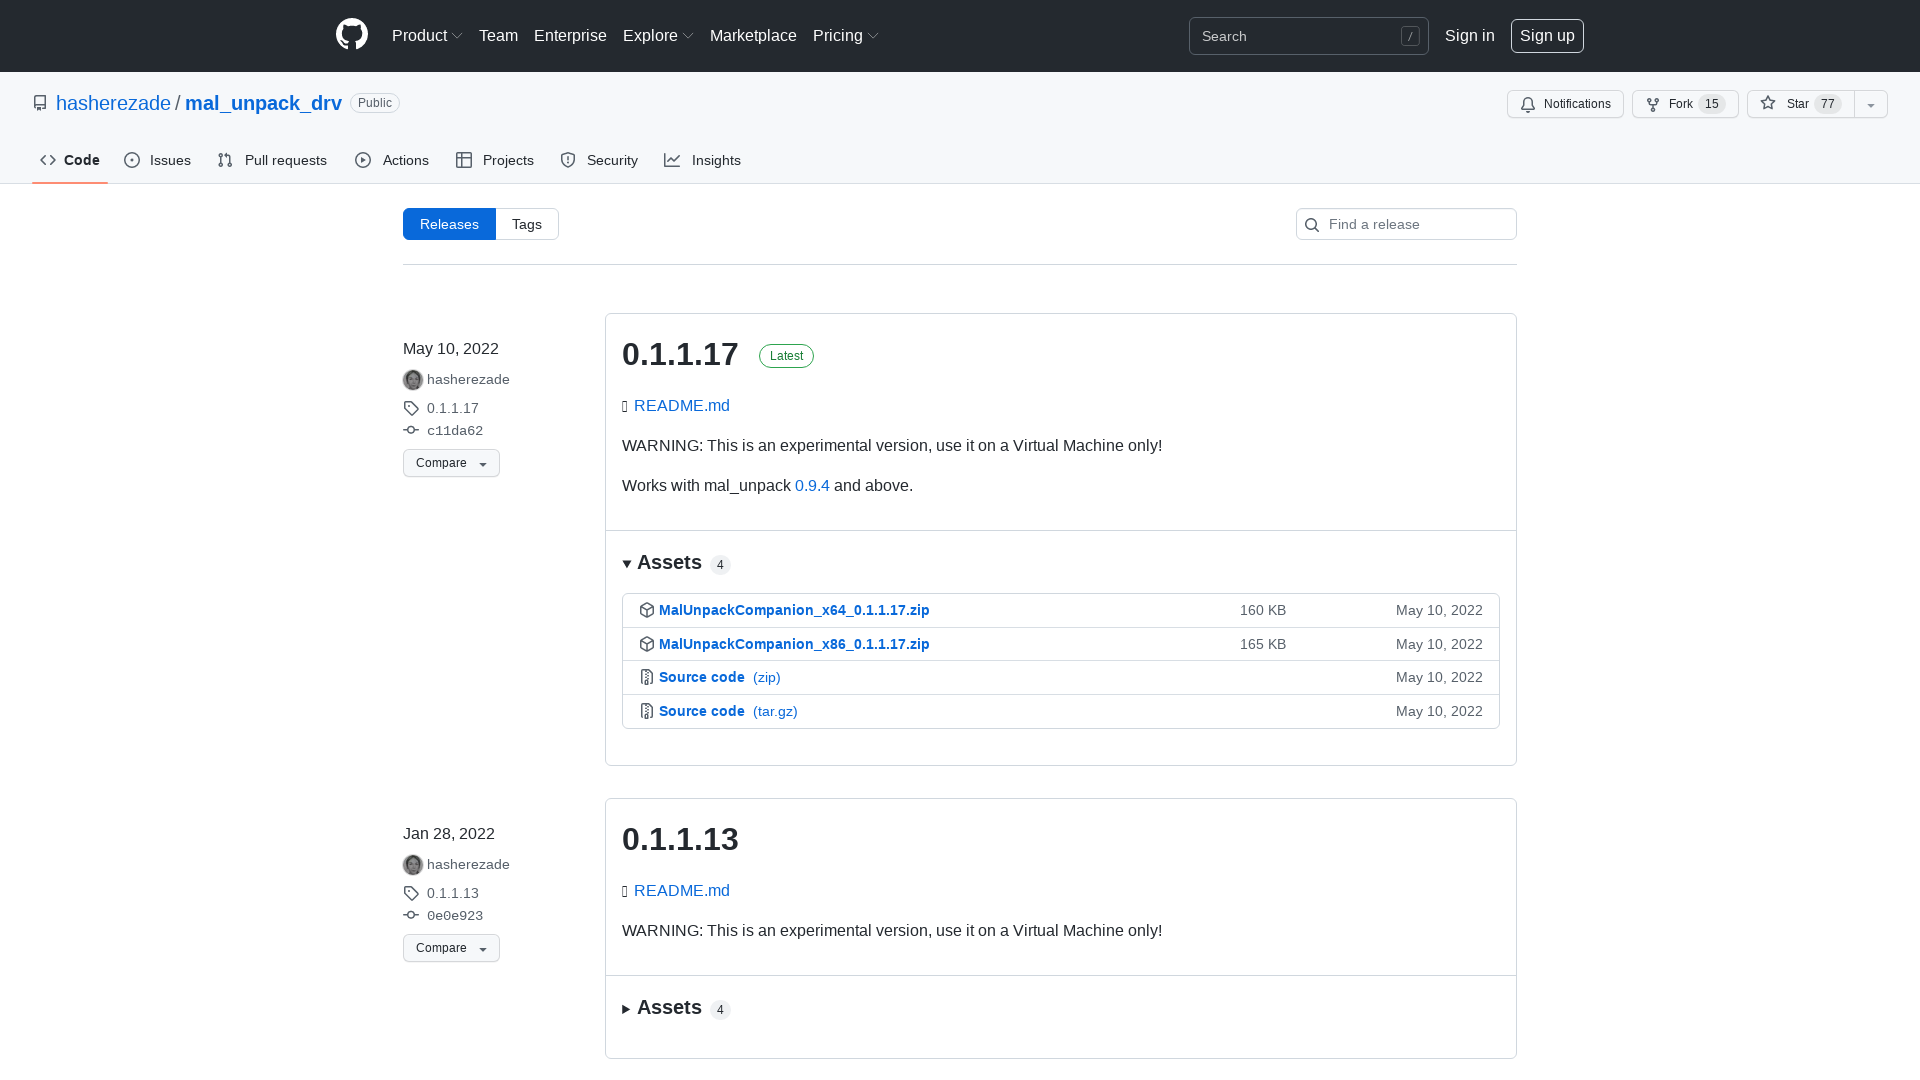Click commit icon next to 0e0e923
1920x1080 pixels.
tap(411, 915)
